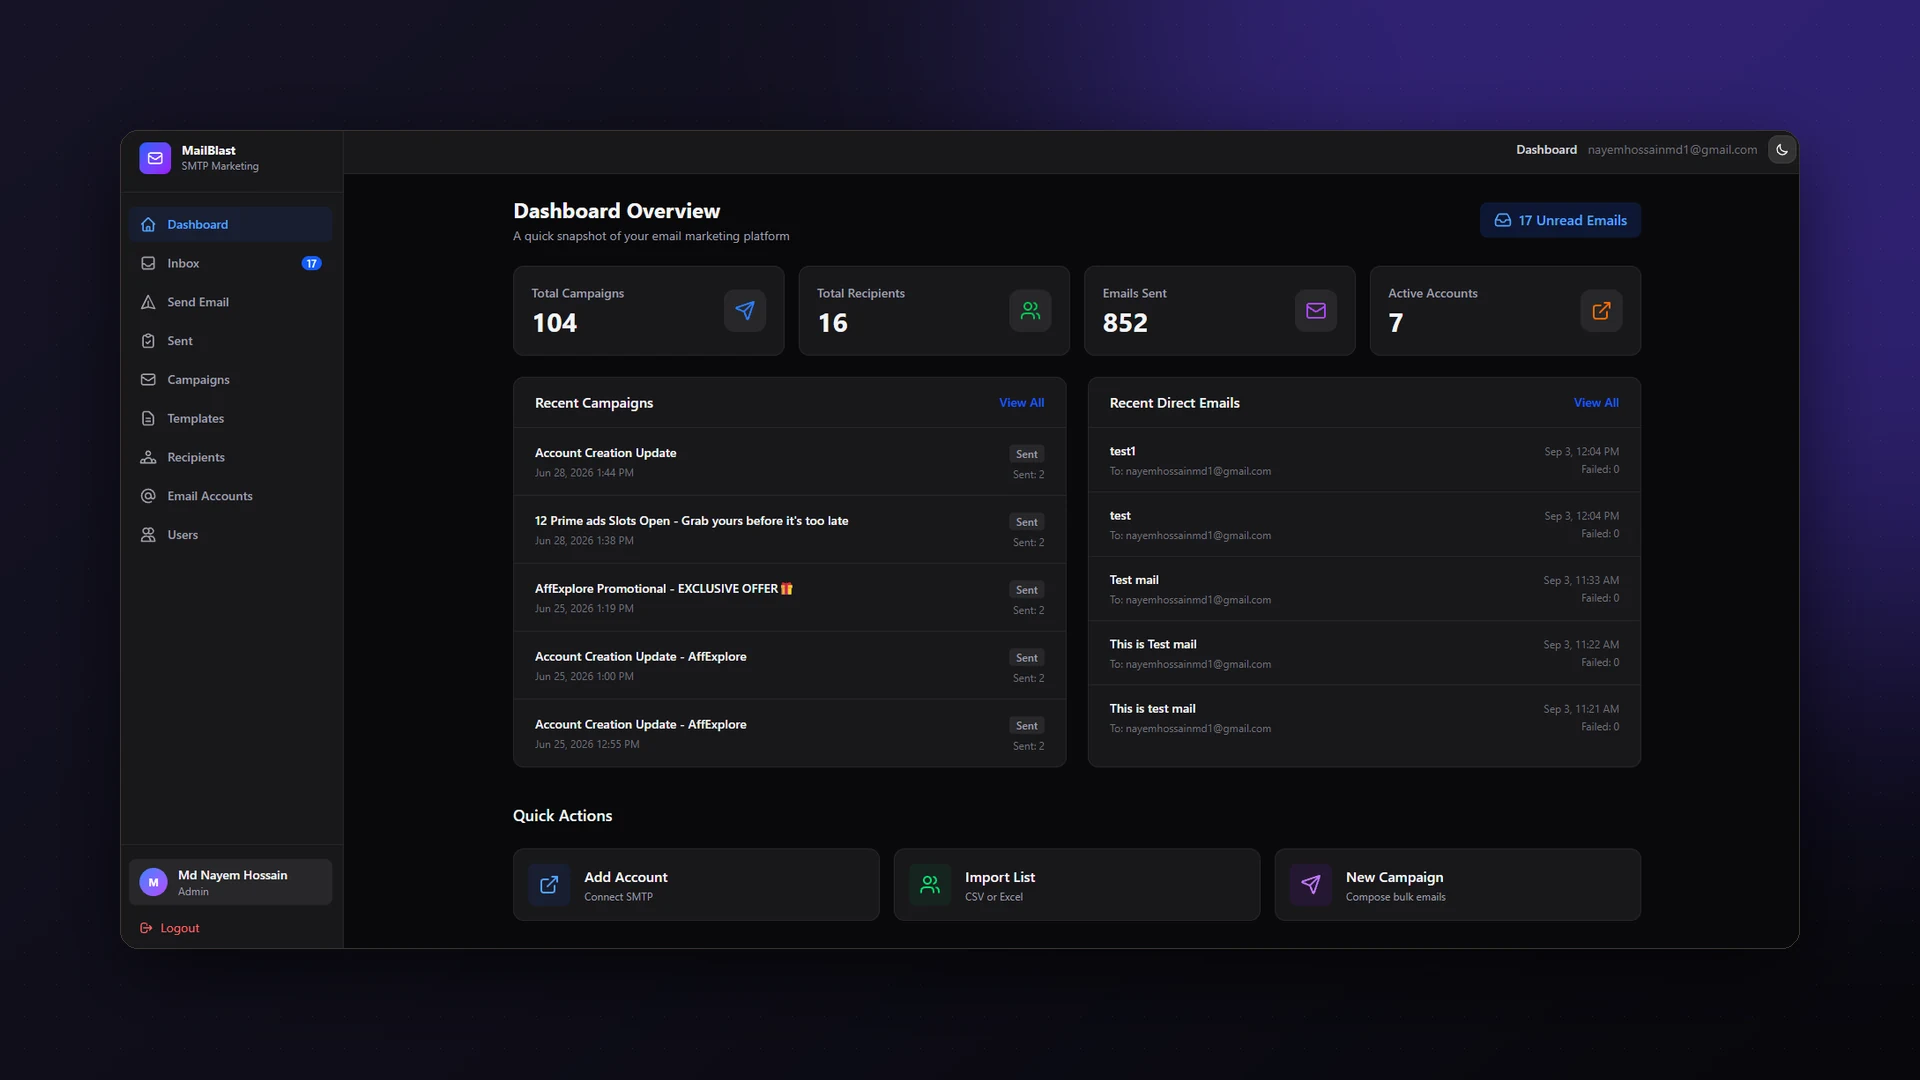Click the MailBlast envelope logo icon

click(155, 158)
